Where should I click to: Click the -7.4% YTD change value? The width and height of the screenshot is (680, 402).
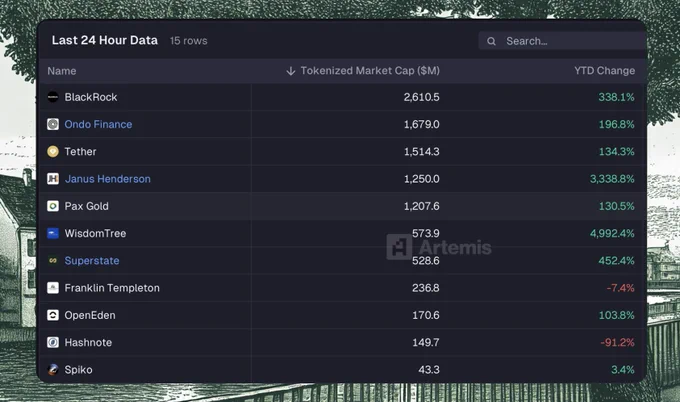pyautogui.click(x=620, y=288)
